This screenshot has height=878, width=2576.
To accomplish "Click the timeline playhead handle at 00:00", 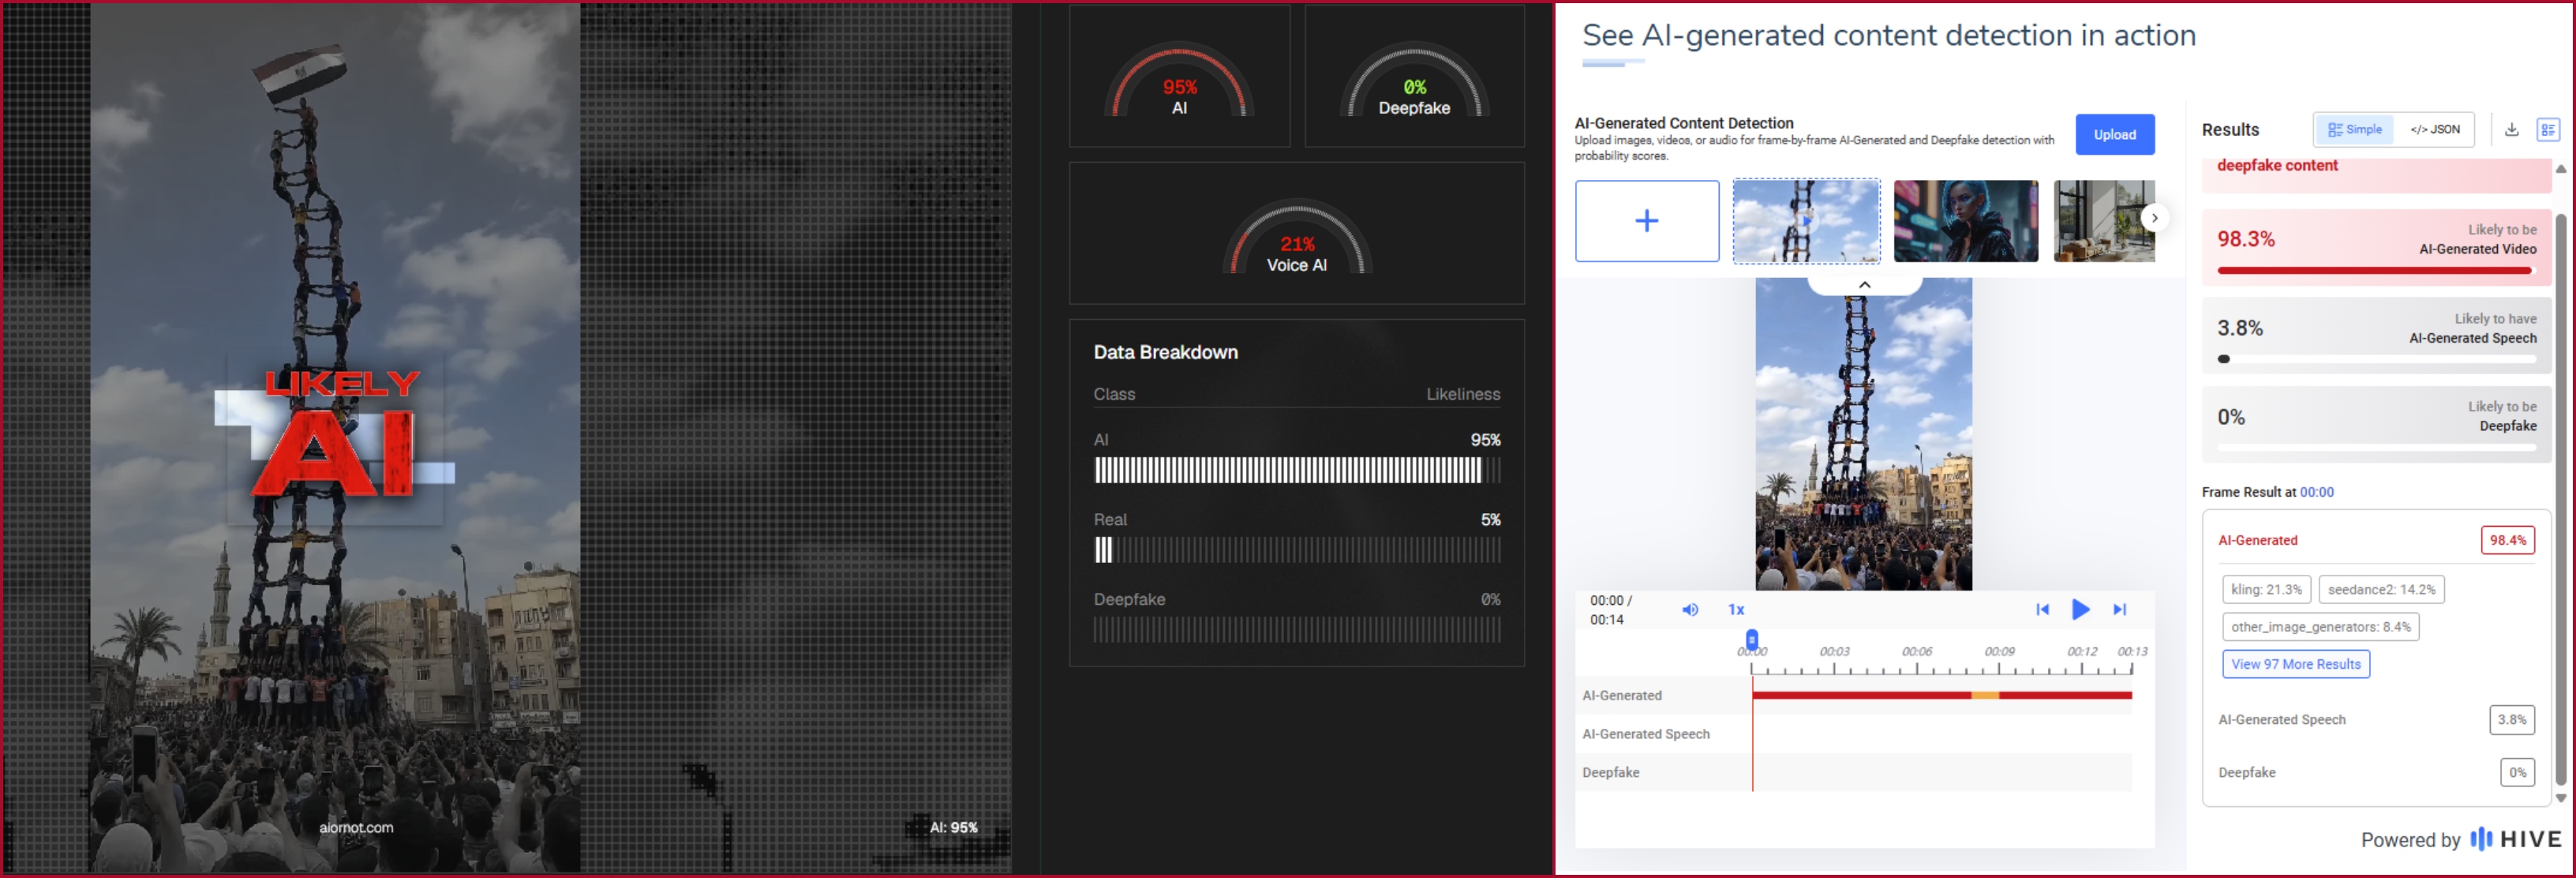I will click(x=1751, y=640).
